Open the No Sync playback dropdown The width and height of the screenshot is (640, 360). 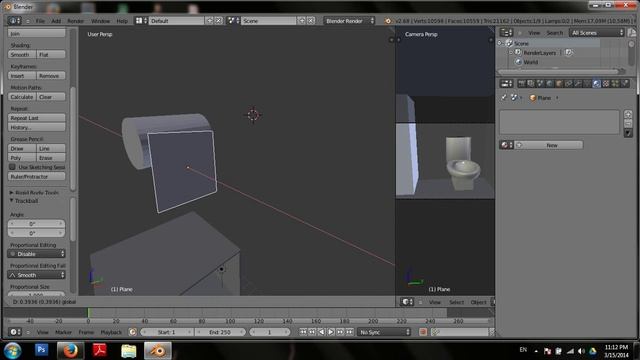coord(384,332)
